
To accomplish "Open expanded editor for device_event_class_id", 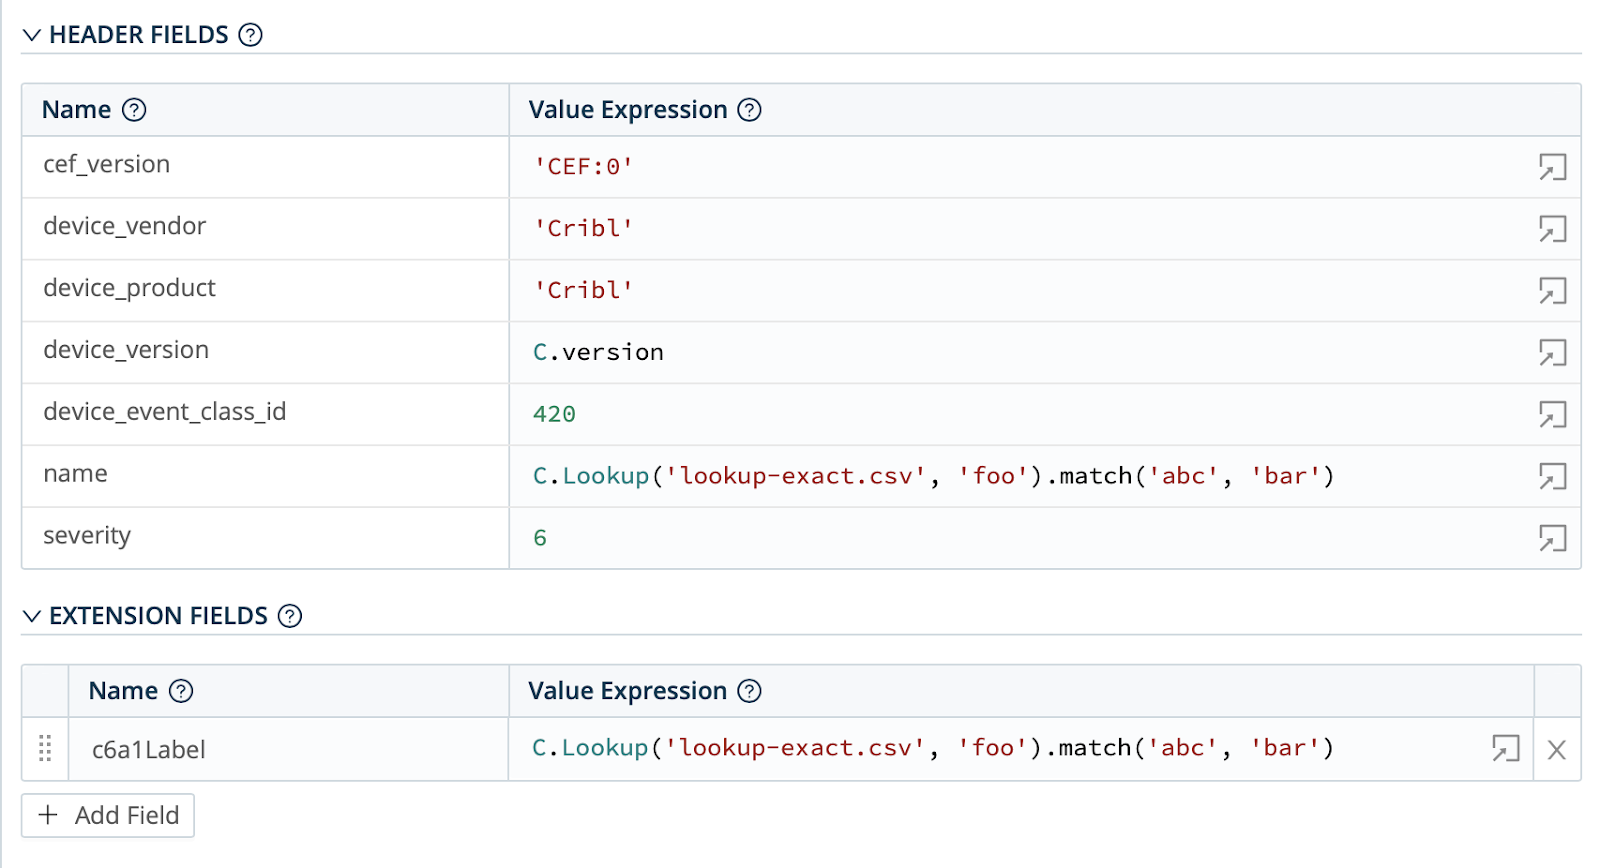I will [x=1552, y=415].
